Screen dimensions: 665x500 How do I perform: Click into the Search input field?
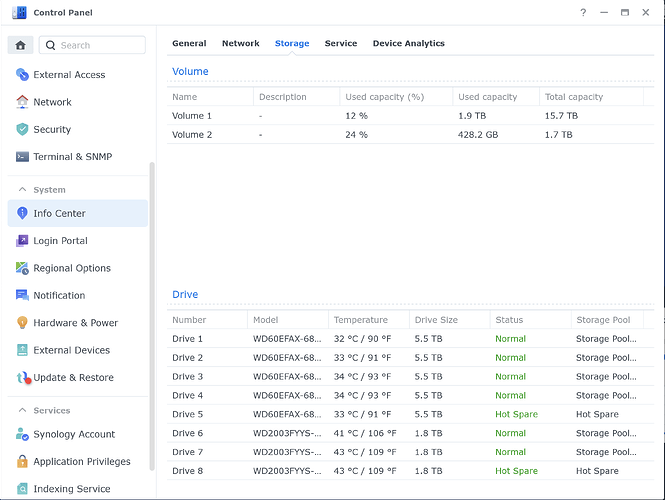point(92,45)
